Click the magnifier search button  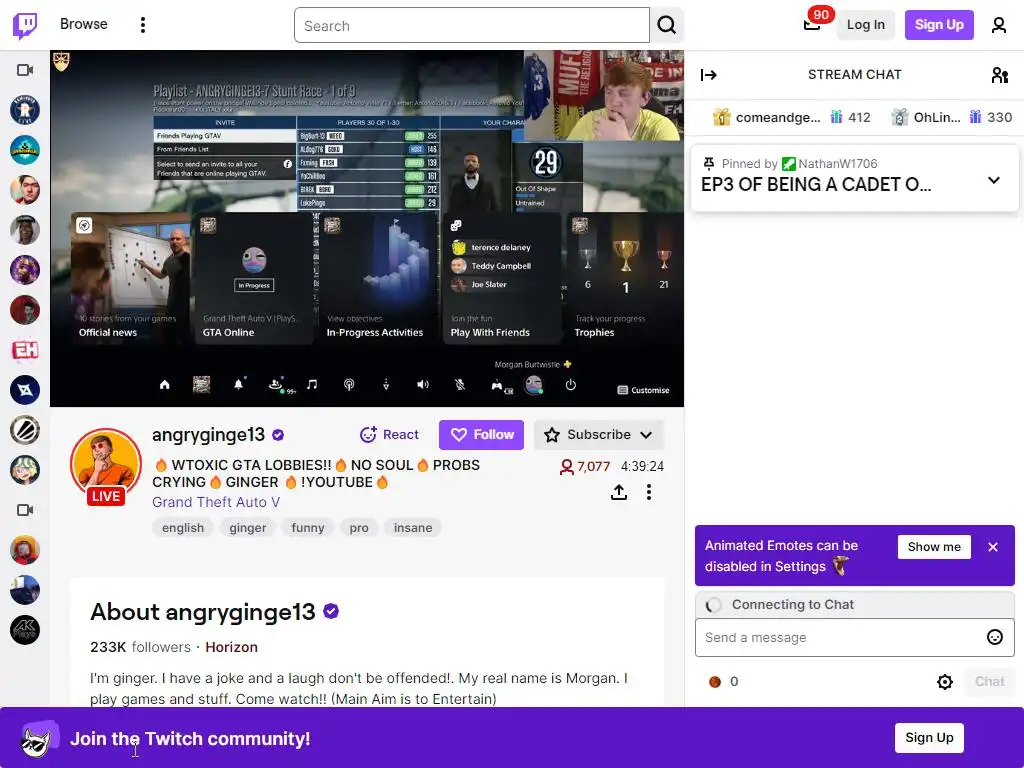[x=666, y=25]
